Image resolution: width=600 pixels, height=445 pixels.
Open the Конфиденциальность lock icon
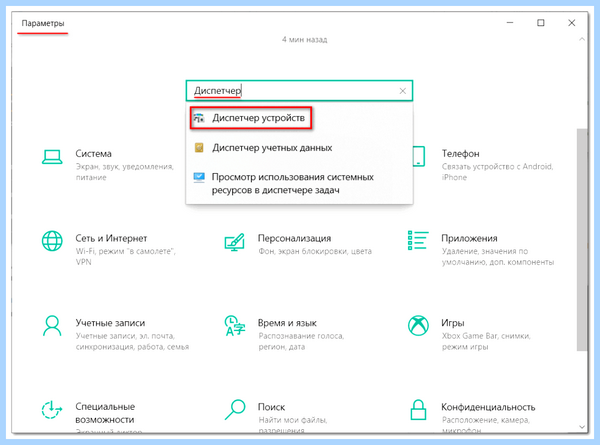(x=418, y=410)
